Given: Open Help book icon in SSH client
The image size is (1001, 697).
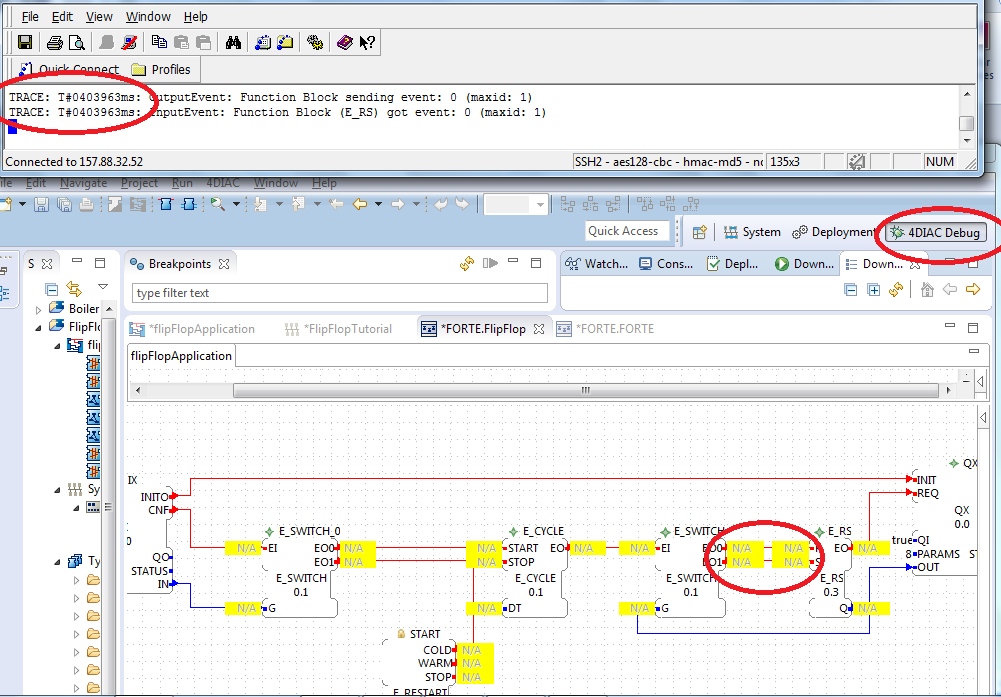Looking at the screenshot, I should 345,43.
